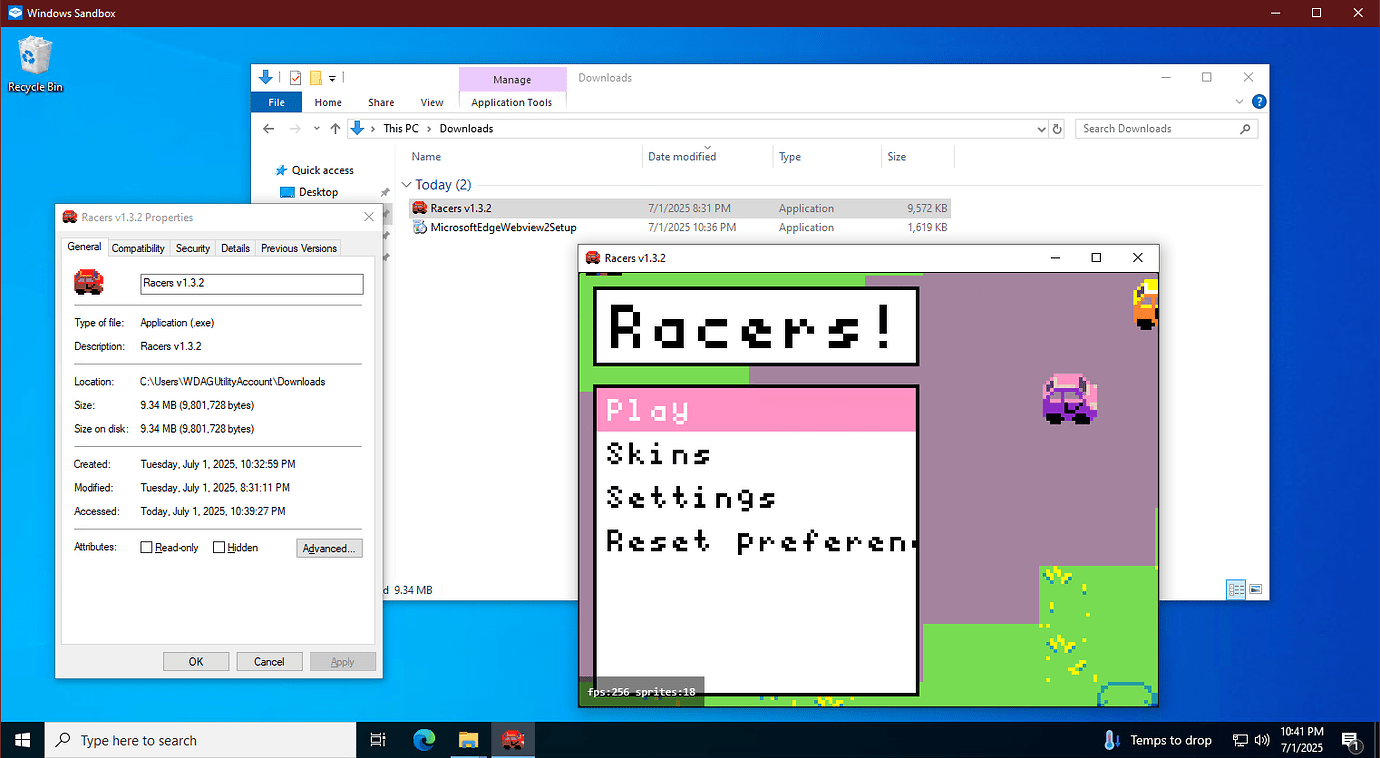The height and width of the screenshot is (758, 1380).
Task: Launch Racers from the taskbar
Action: (x=513, y=740)
